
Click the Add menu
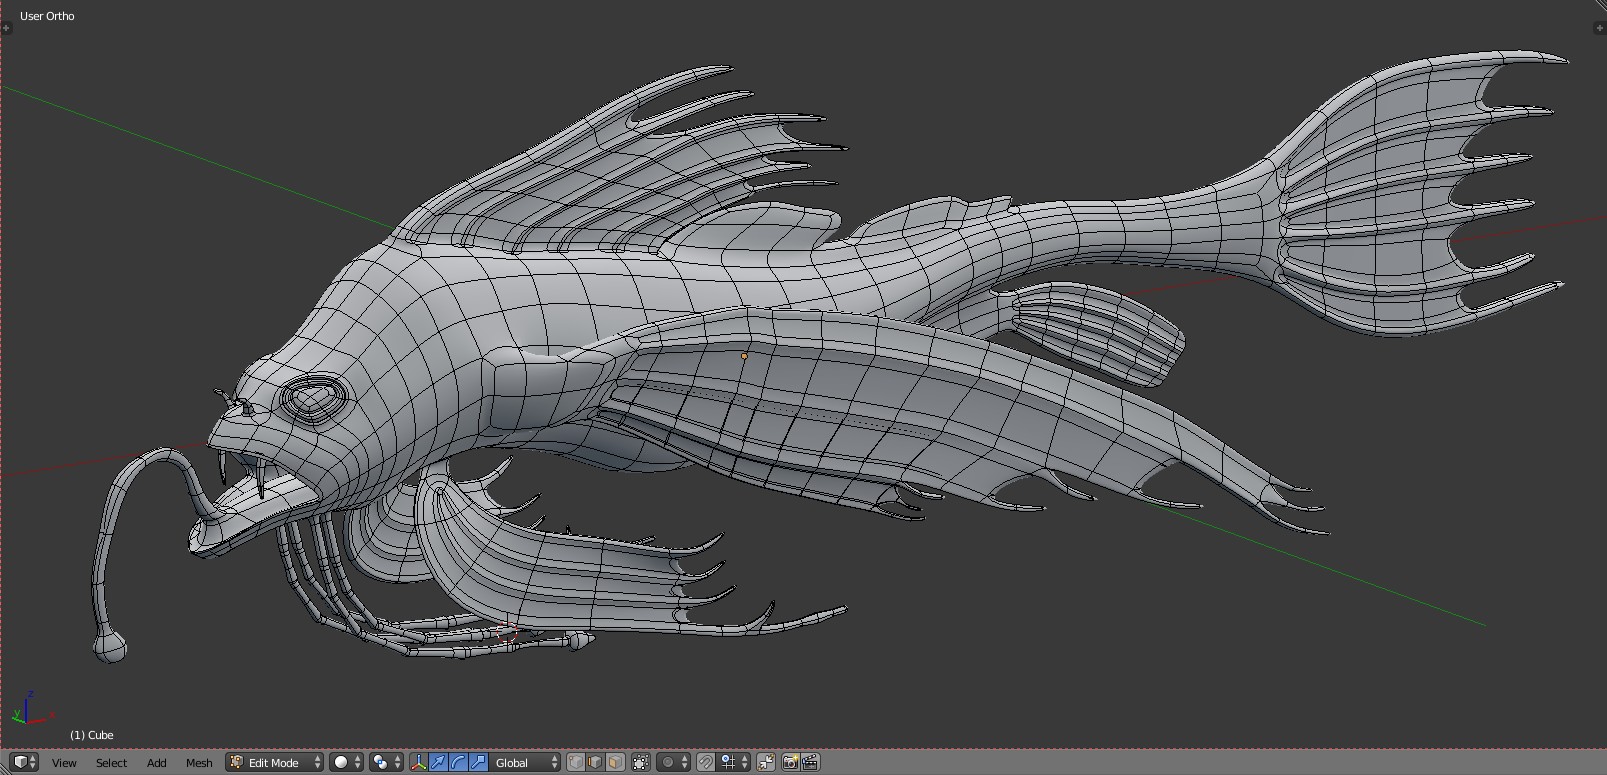coord(157,762)
